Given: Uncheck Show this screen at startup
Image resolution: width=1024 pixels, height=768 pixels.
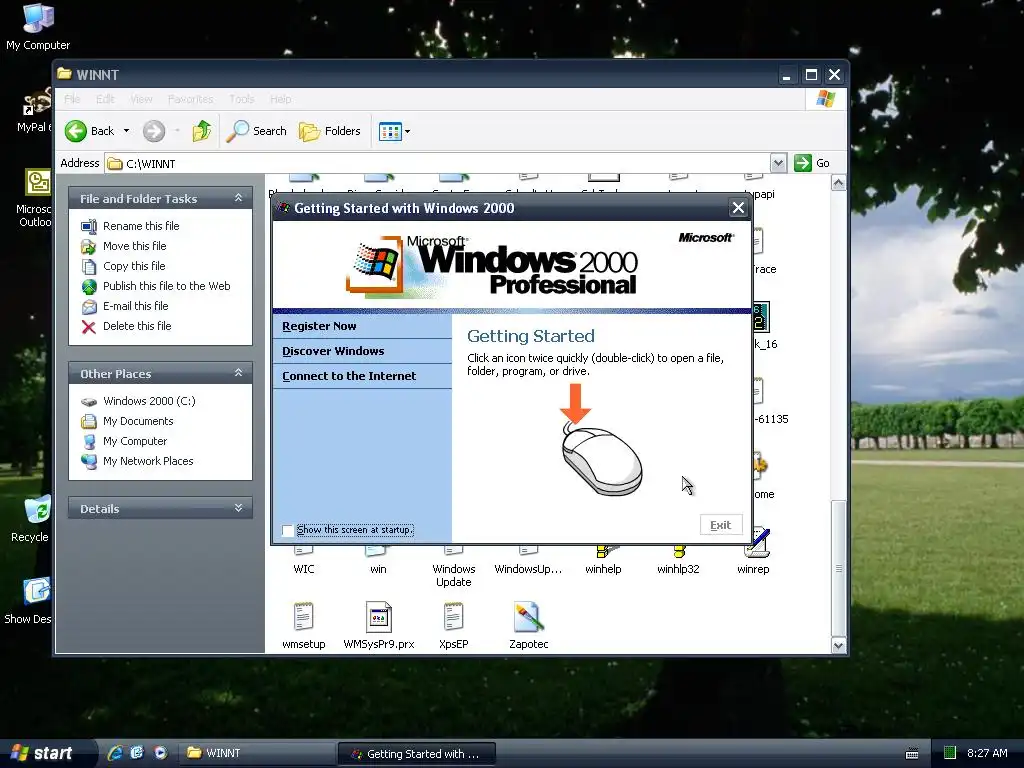Looking at the screenshot, I should (287, 530).
